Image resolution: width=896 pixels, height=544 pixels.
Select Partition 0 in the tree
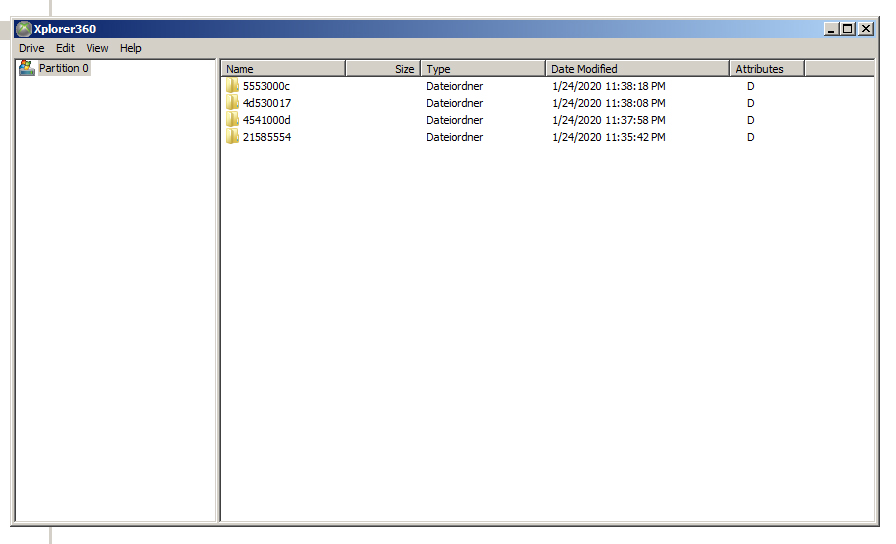click(64, 68)
